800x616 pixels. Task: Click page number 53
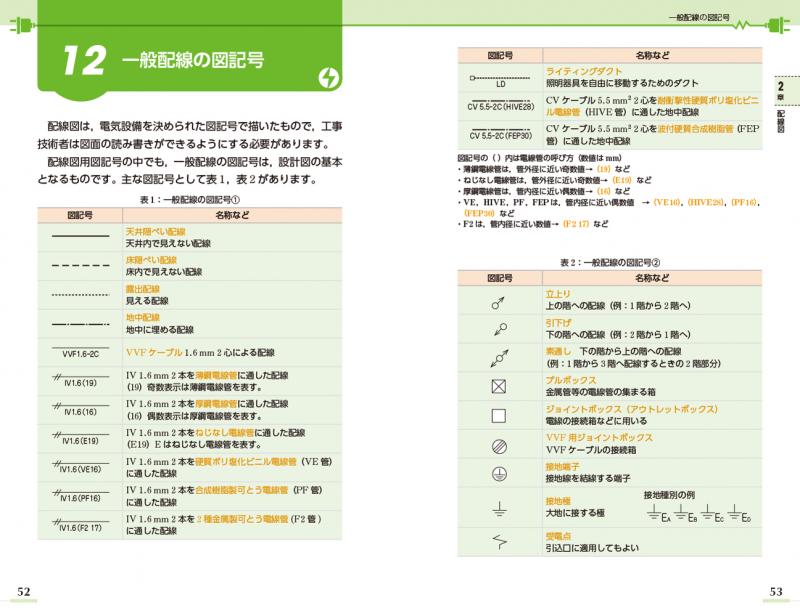pos(776,592)
